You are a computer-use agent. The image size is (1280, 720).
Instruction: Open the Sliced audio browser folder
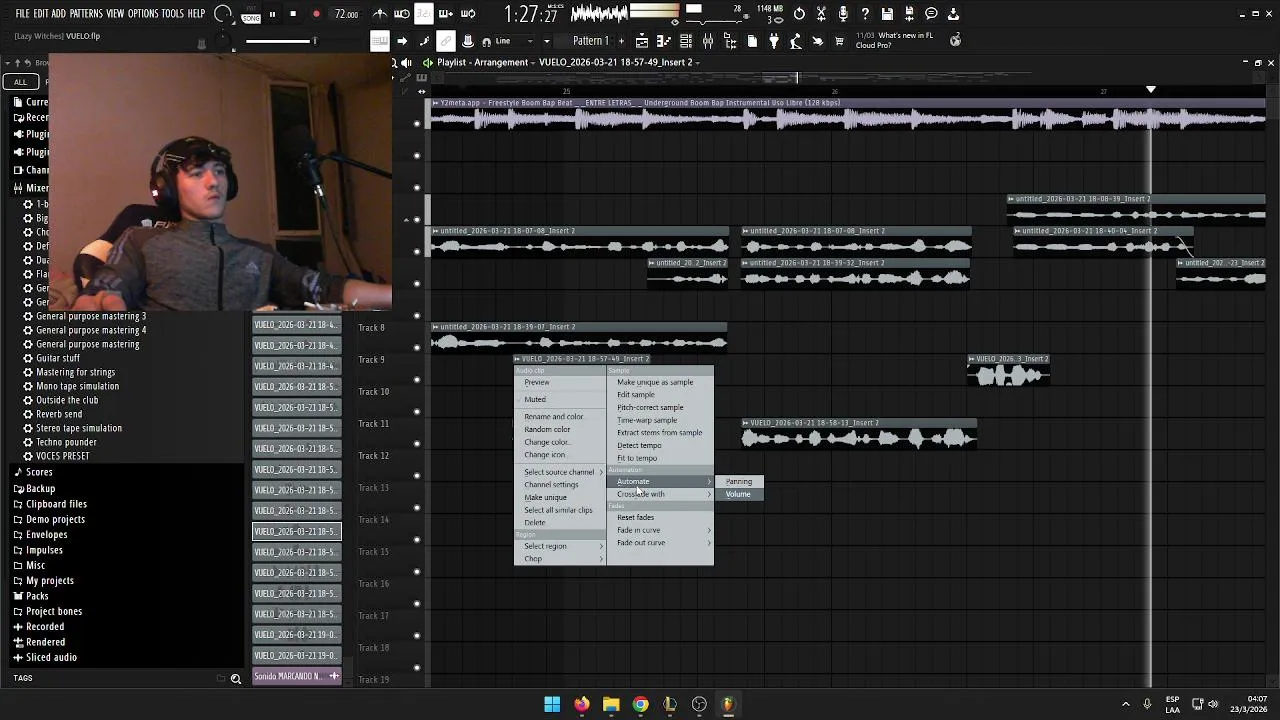pyautogui.click(x=51, y=657)
